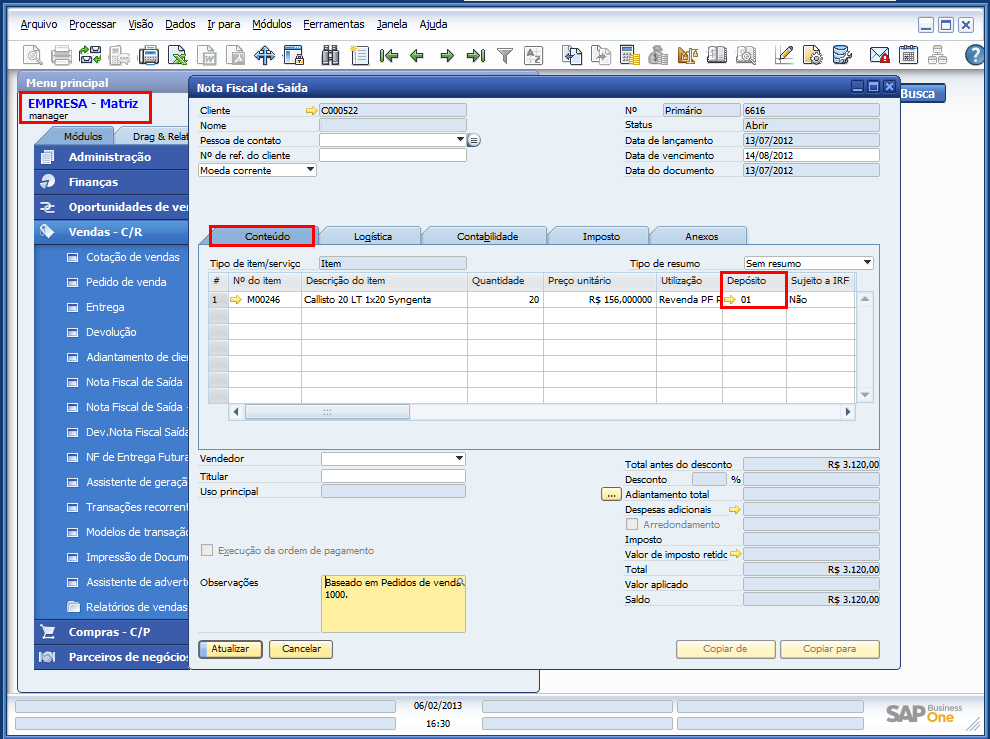Click the Copiar para button
This screenshot has width=990, height=739.
coord(830,649)
